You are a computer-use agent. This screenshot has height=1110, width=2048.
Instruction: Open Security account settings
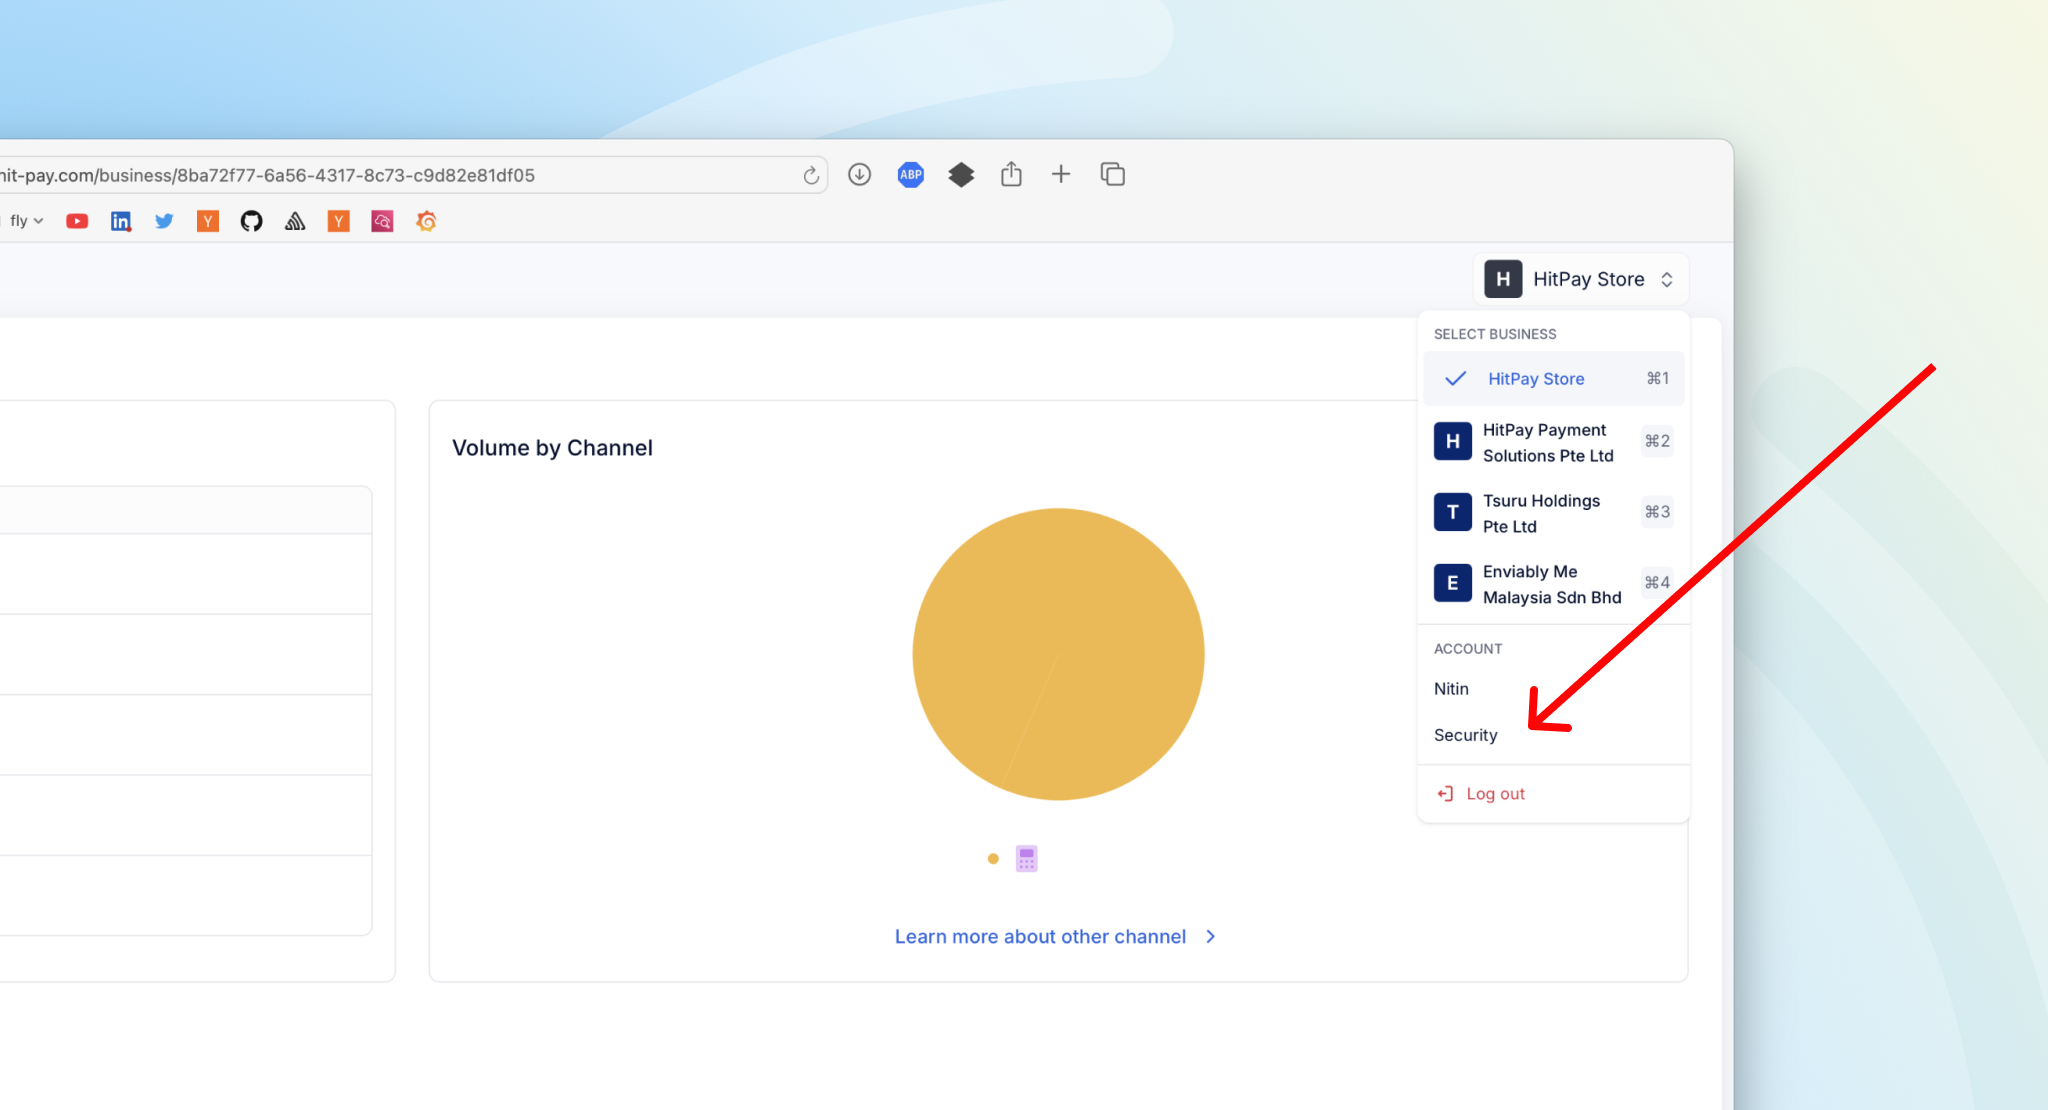1466,735
